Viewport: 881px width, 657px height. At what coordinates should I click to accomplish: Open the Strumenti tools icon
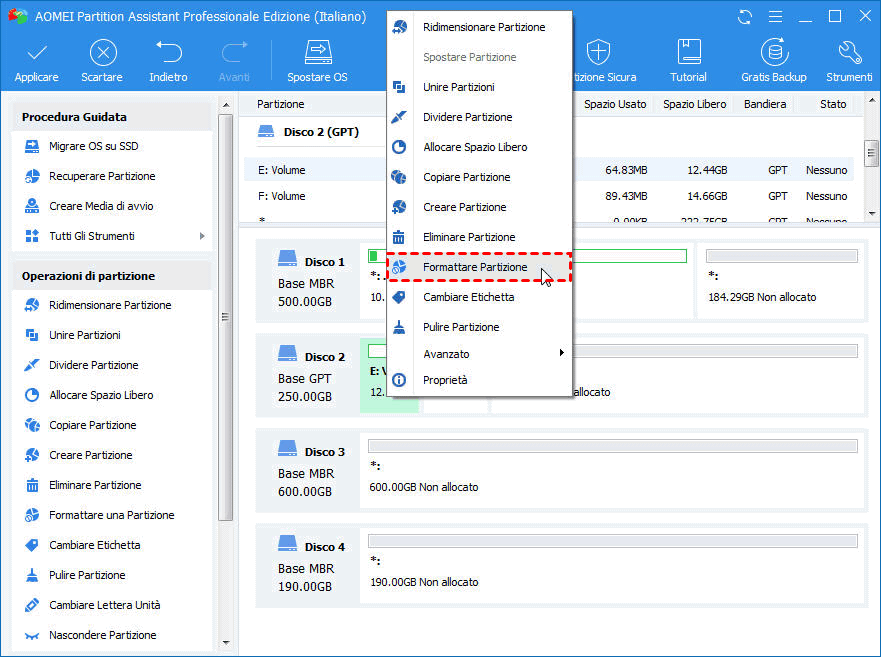pos(848,60)
